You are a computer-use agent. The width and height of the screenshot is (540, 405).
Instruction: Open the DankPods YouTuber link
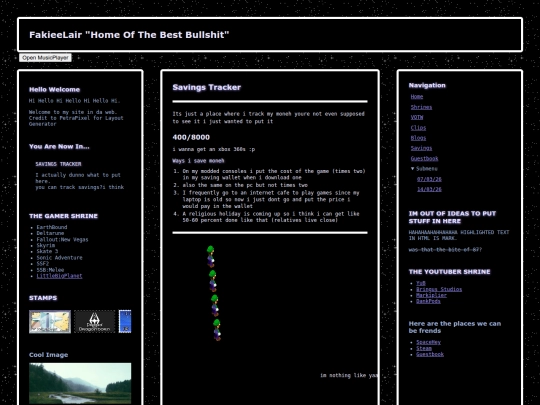point(428,301)
